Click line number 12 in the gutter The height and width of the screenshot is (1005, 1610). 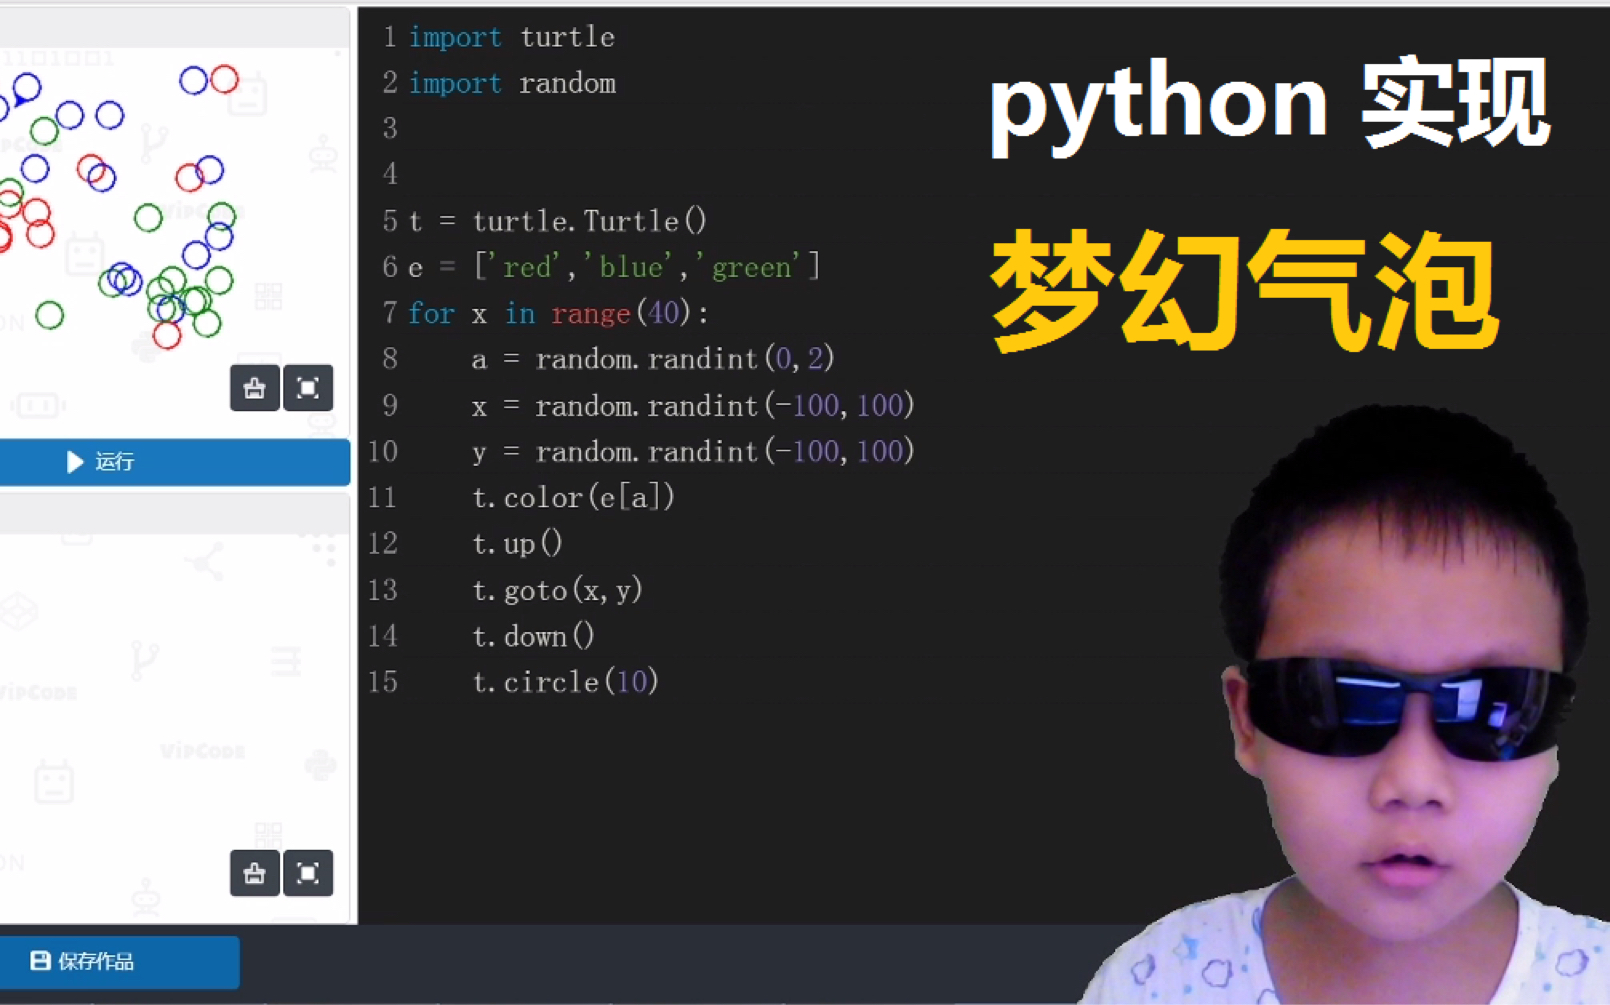coord(383,544)
